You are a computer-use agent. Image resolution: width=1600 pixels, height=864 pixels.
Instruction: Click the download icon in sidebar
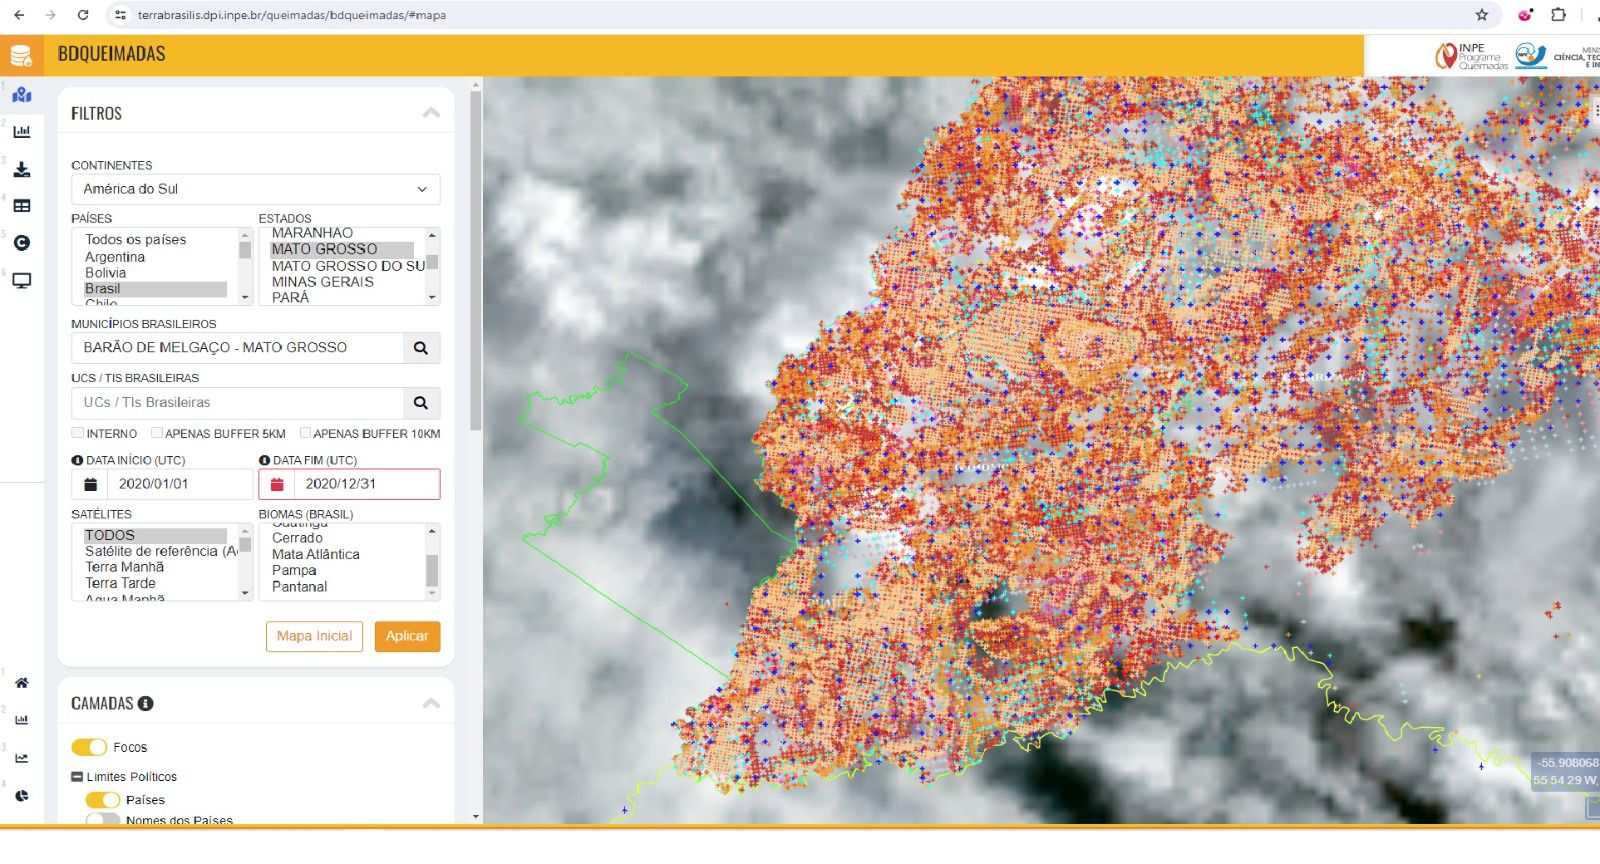tap(22, 169)
